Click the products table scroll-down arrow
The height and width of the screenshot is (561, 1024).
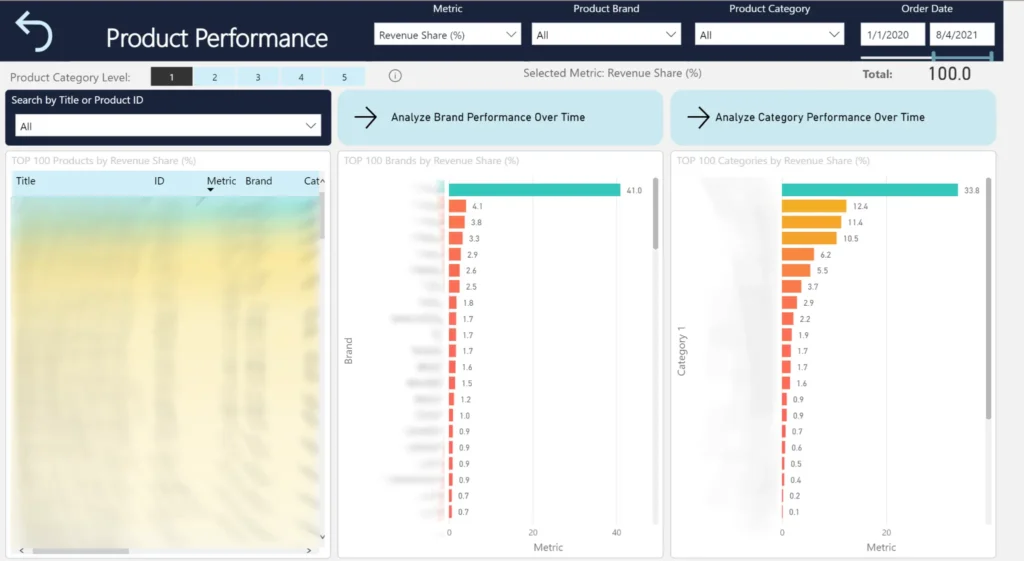(322, 537)
